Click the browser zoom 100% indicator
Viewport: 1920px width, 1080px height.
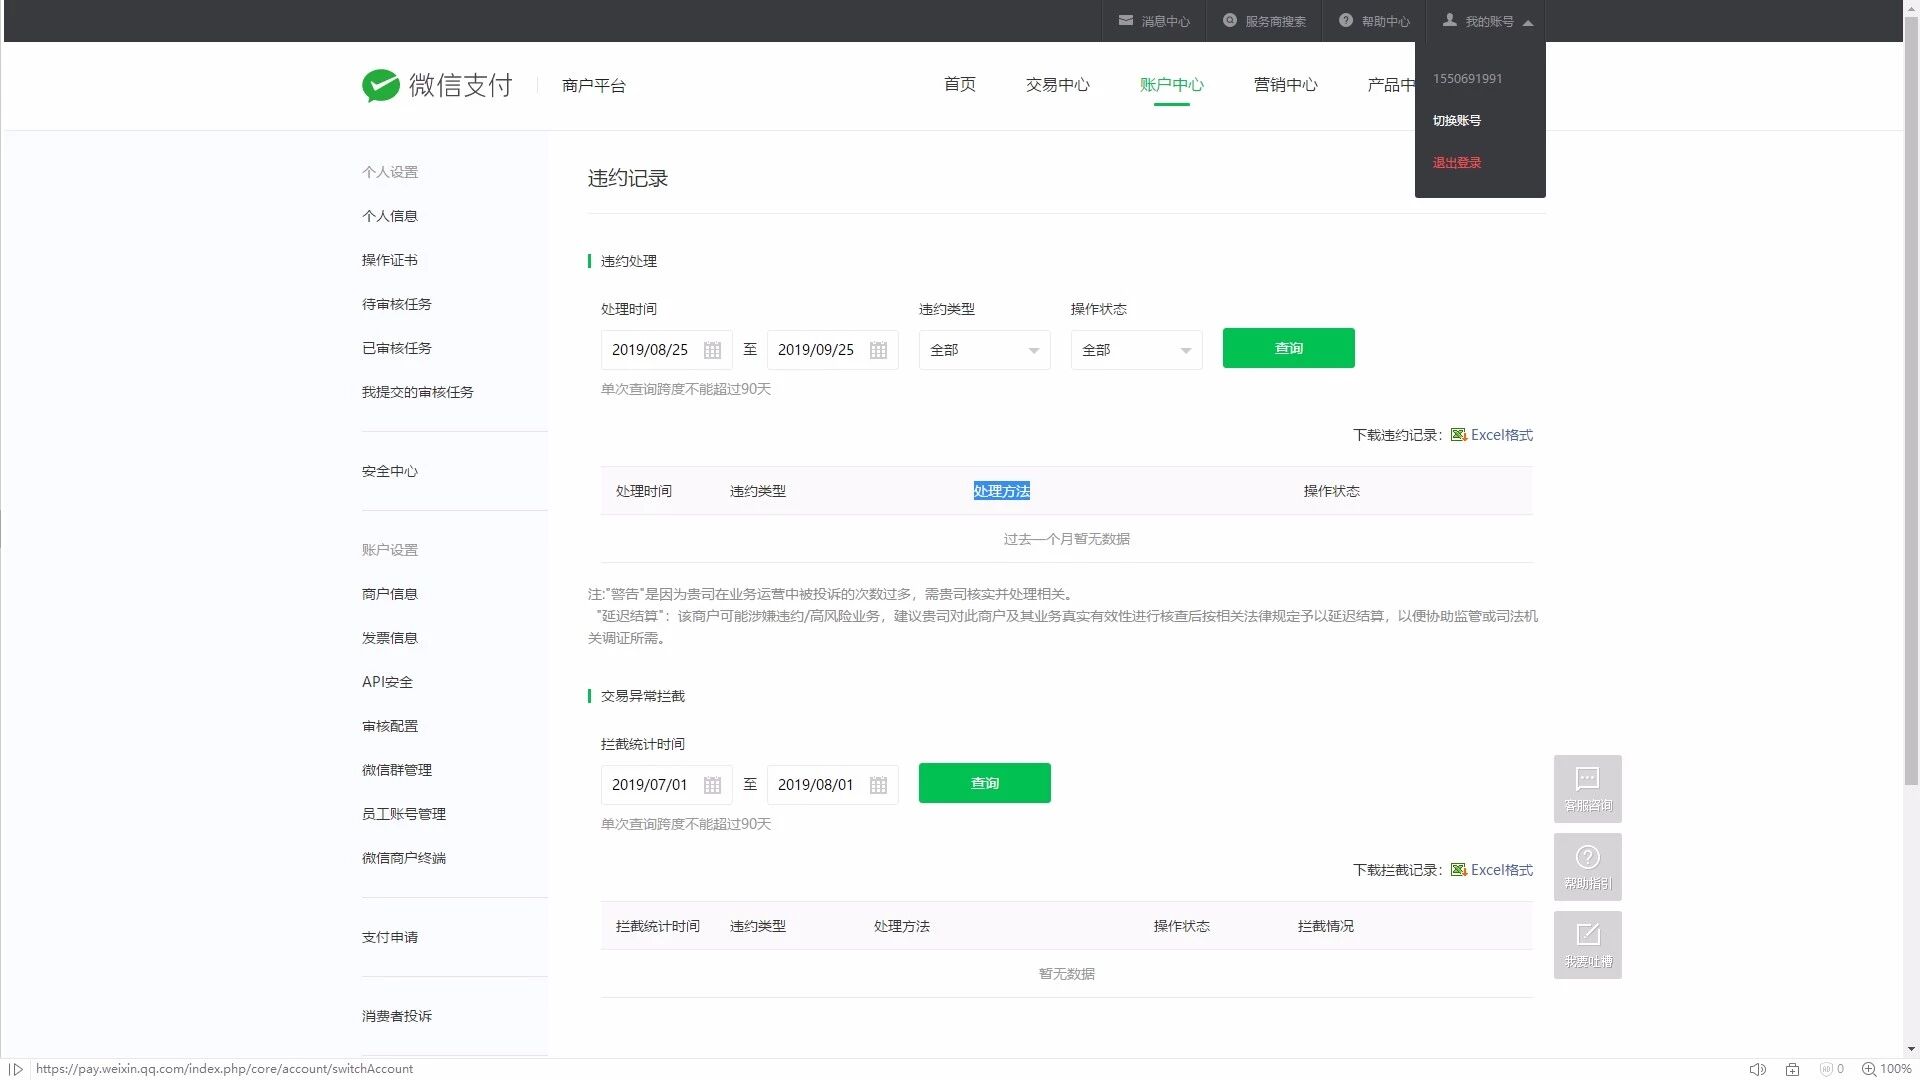tap(1886, 1069)
